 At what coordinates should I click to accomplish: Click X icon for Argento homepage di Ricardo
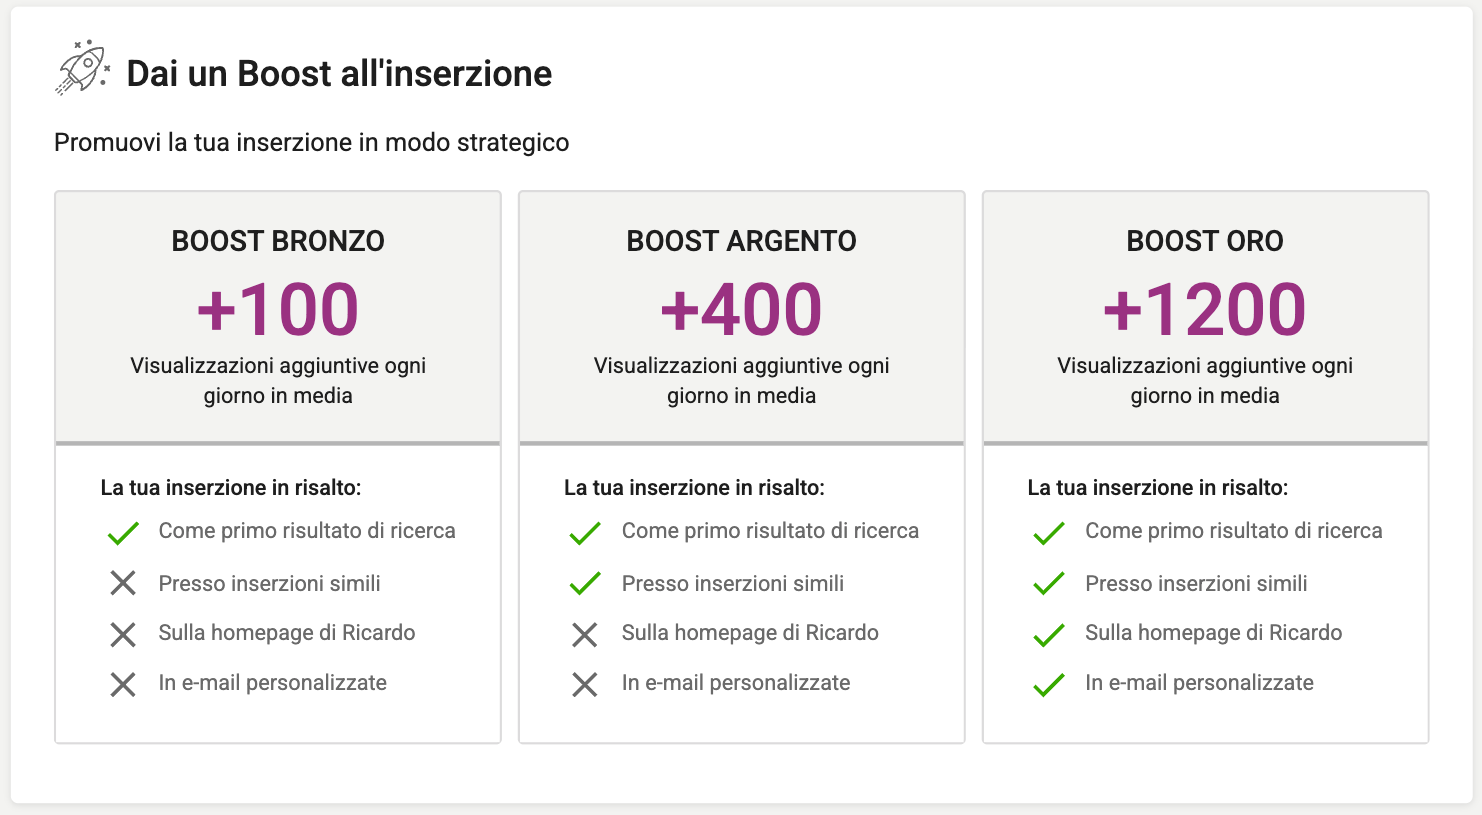click(585, 634)
